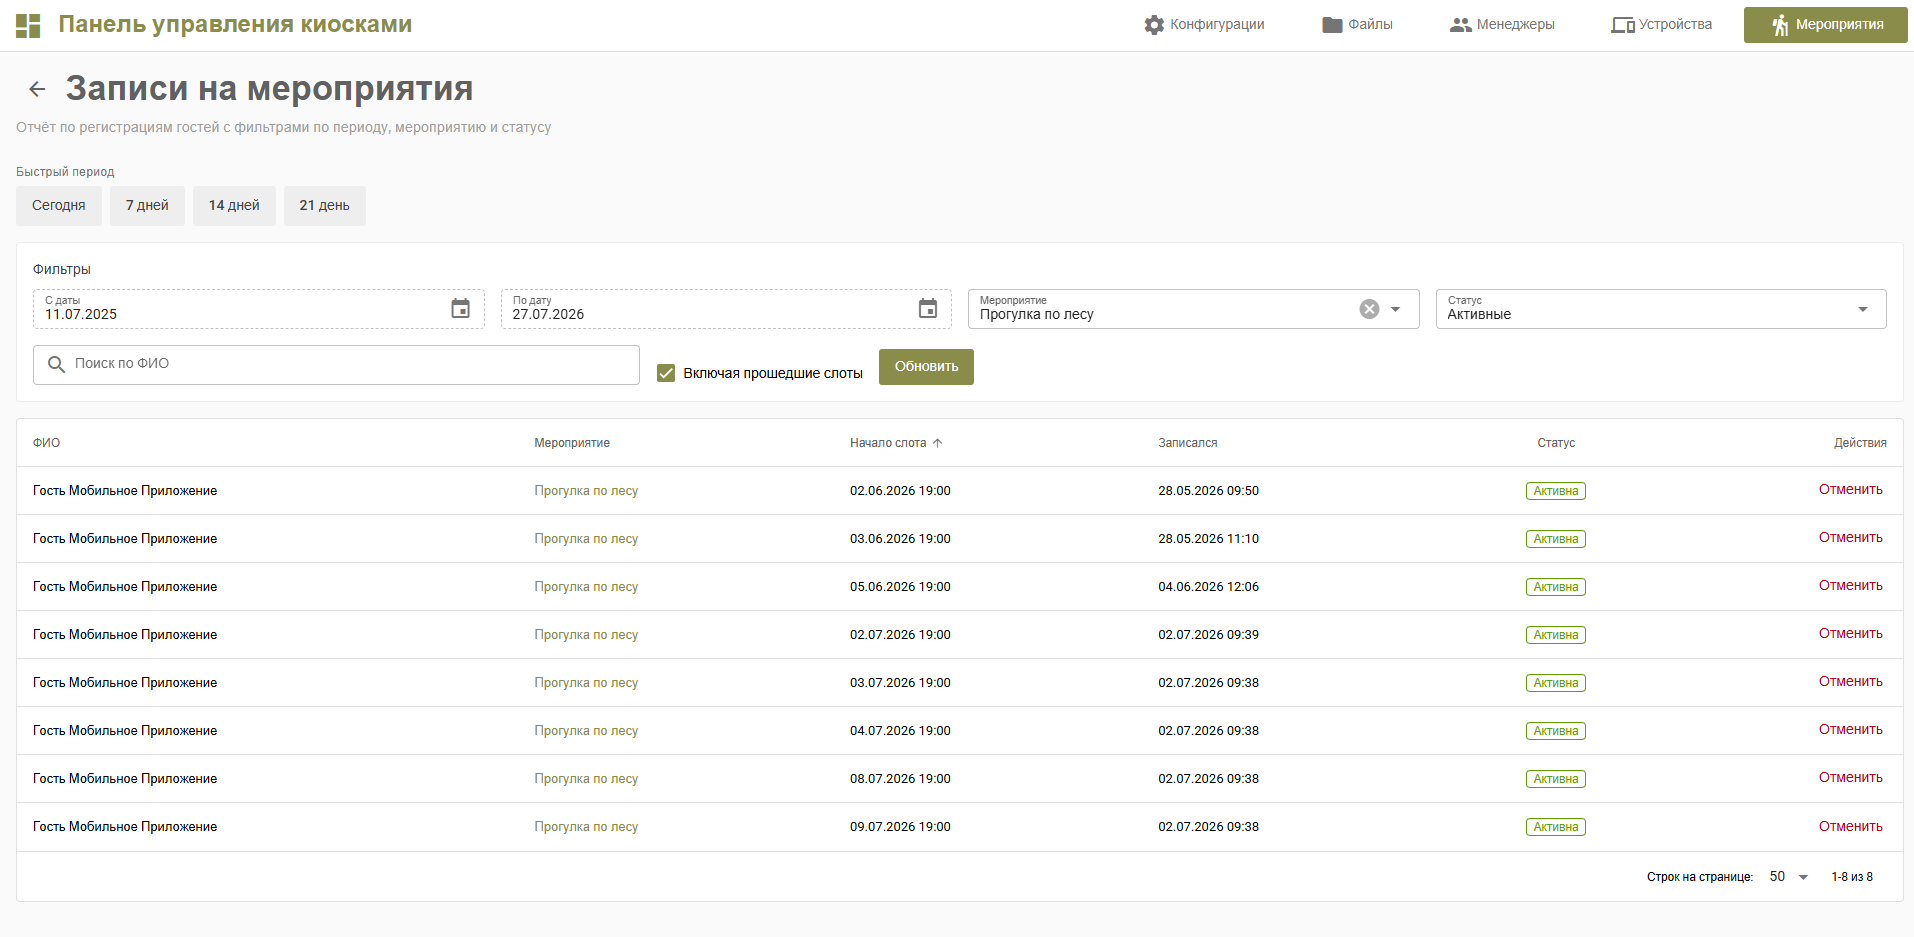Click the search magnifier icon
1914x937 pixels.
click(56, 364)
